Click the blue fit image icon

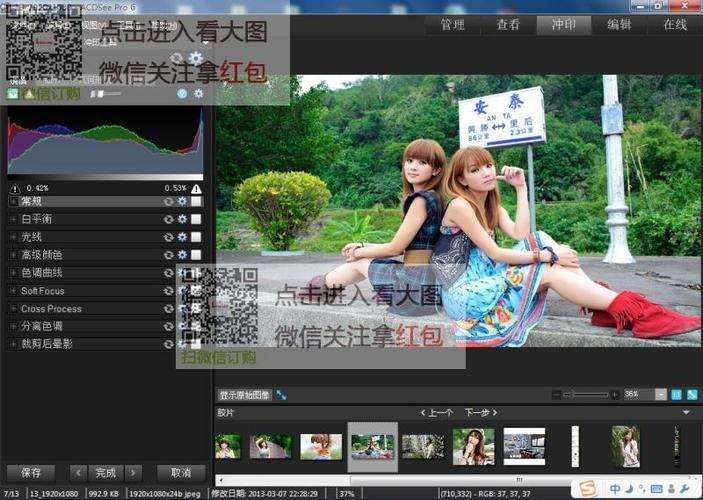[x=692, y=395]
